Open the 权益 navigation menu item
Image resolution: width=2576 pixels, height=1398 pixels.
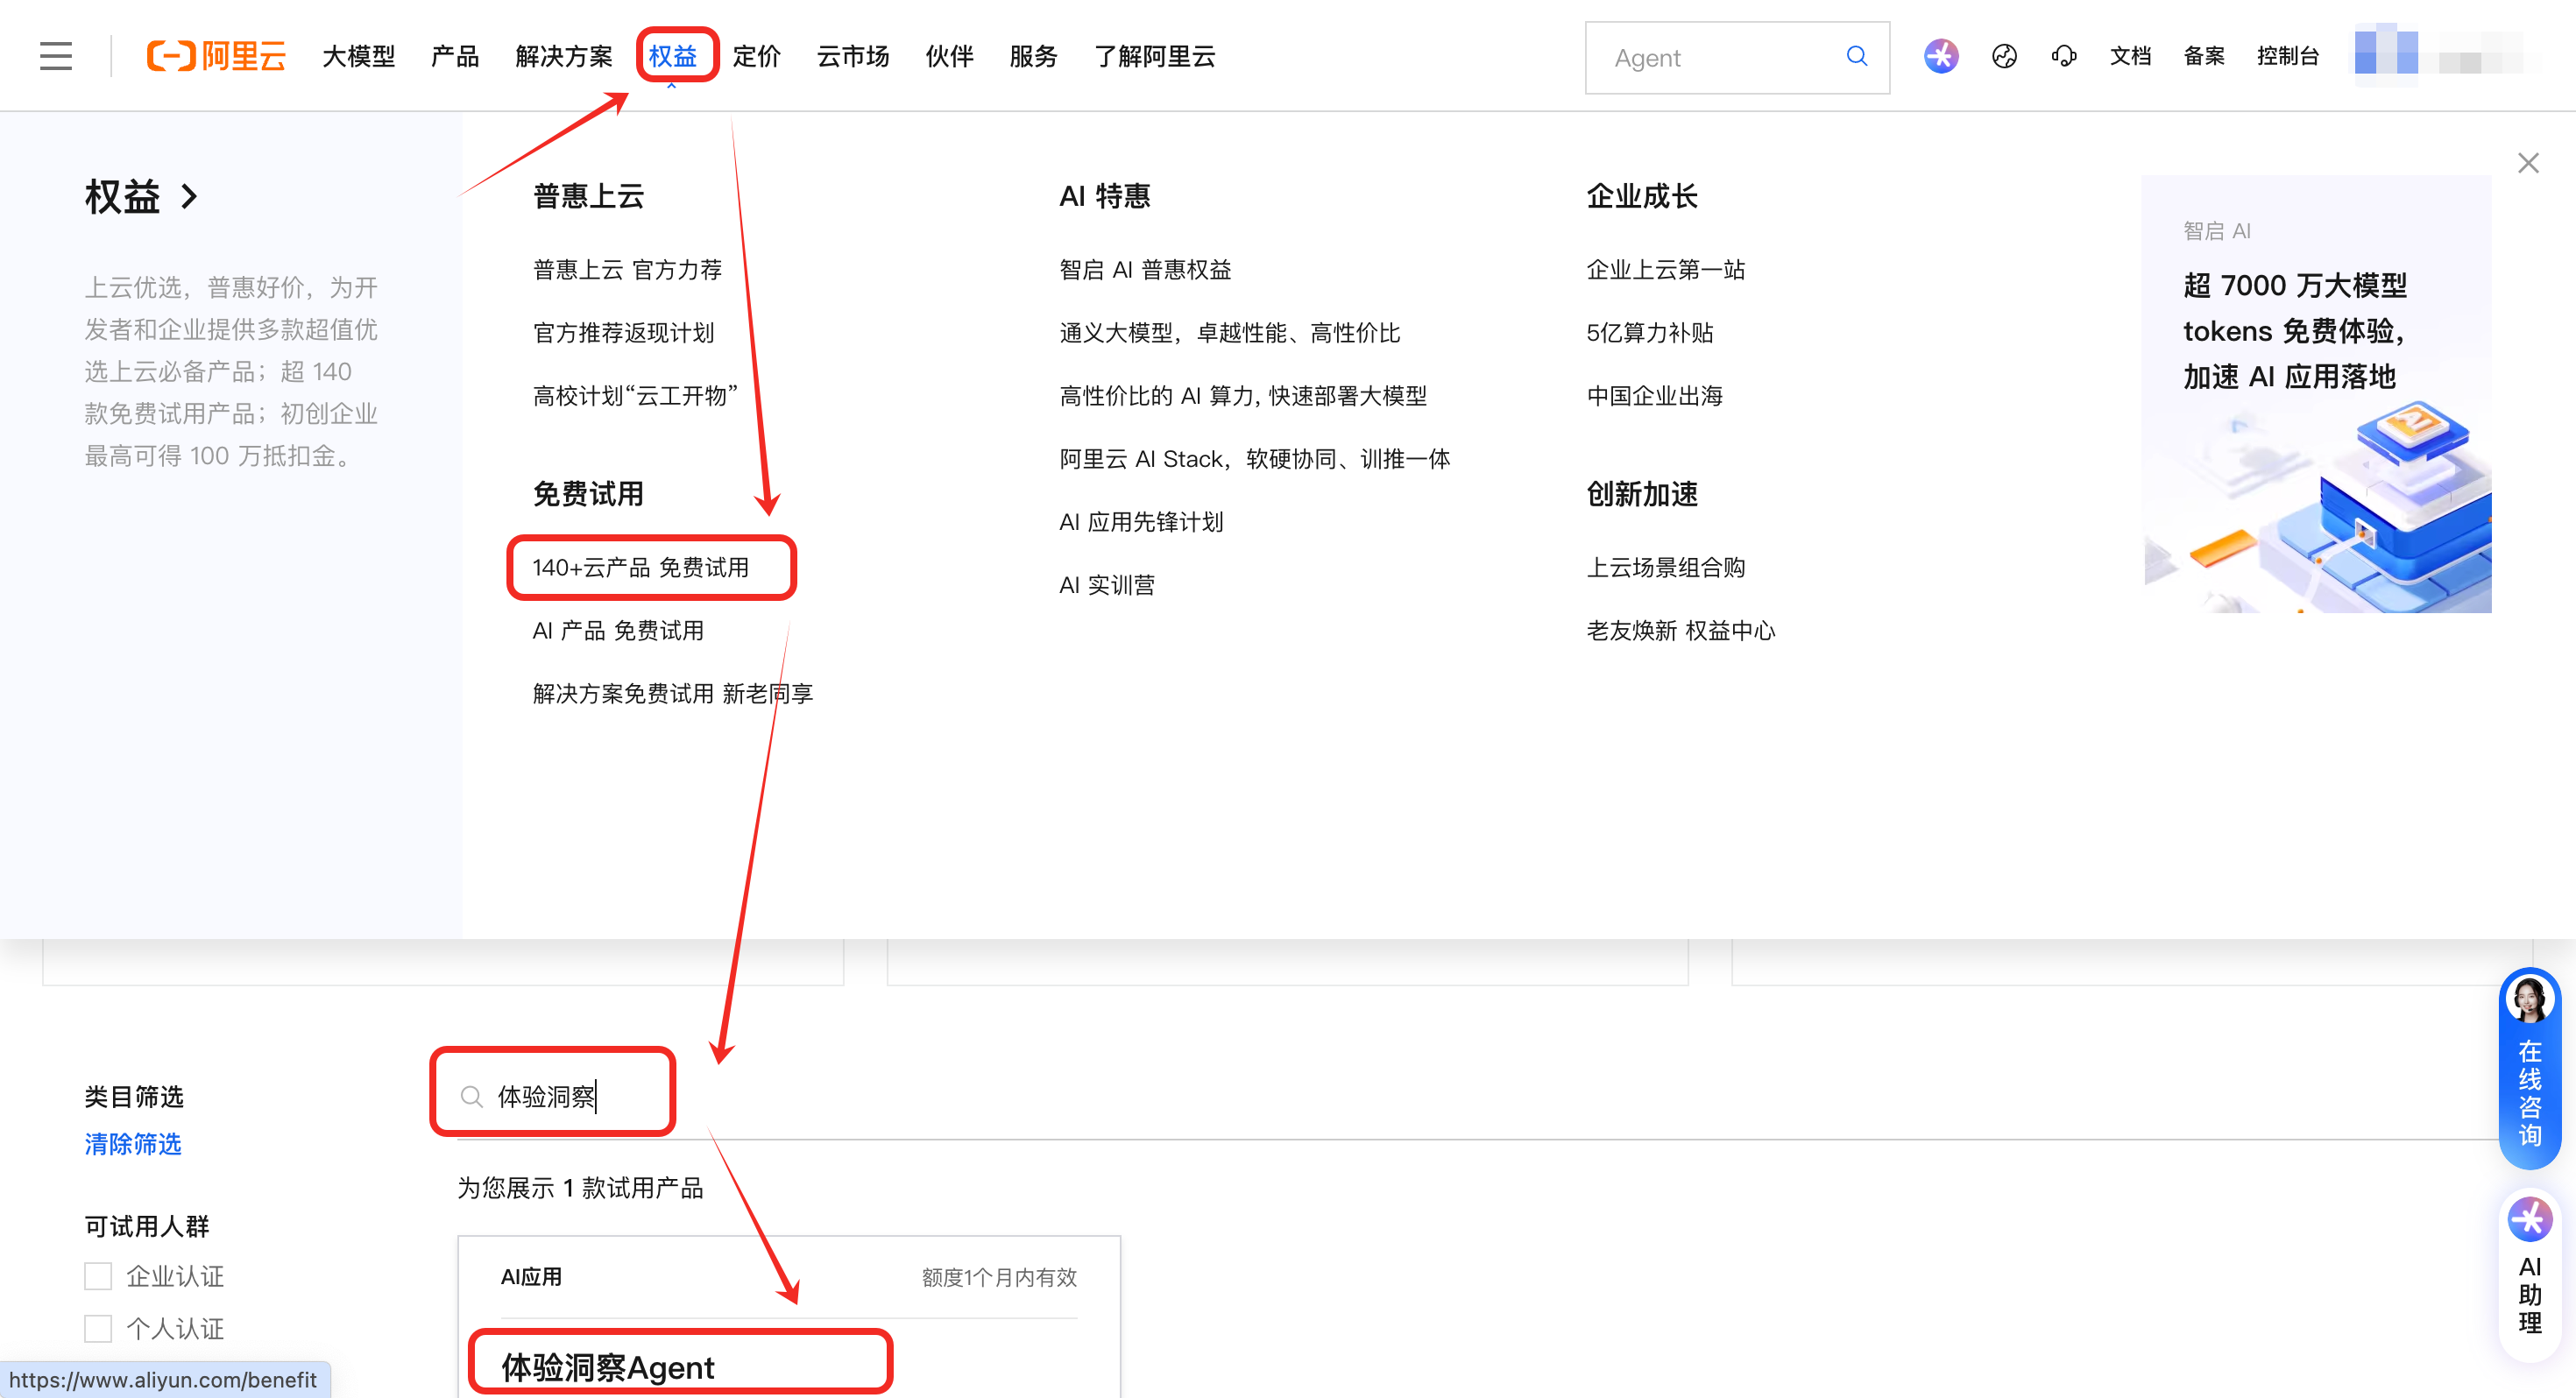pyautogui.click(x=672, y=56)
